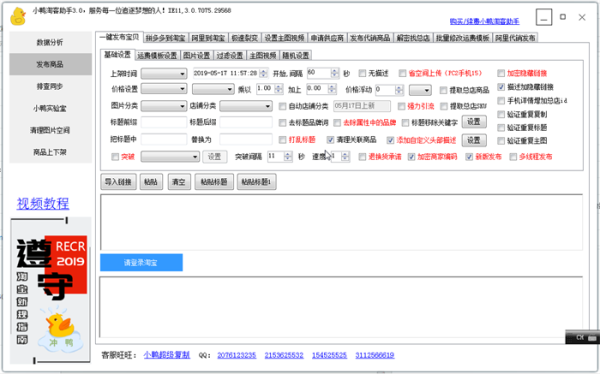
Task: Click into the 标题前缀 input field
Action: tap(164, 122)
